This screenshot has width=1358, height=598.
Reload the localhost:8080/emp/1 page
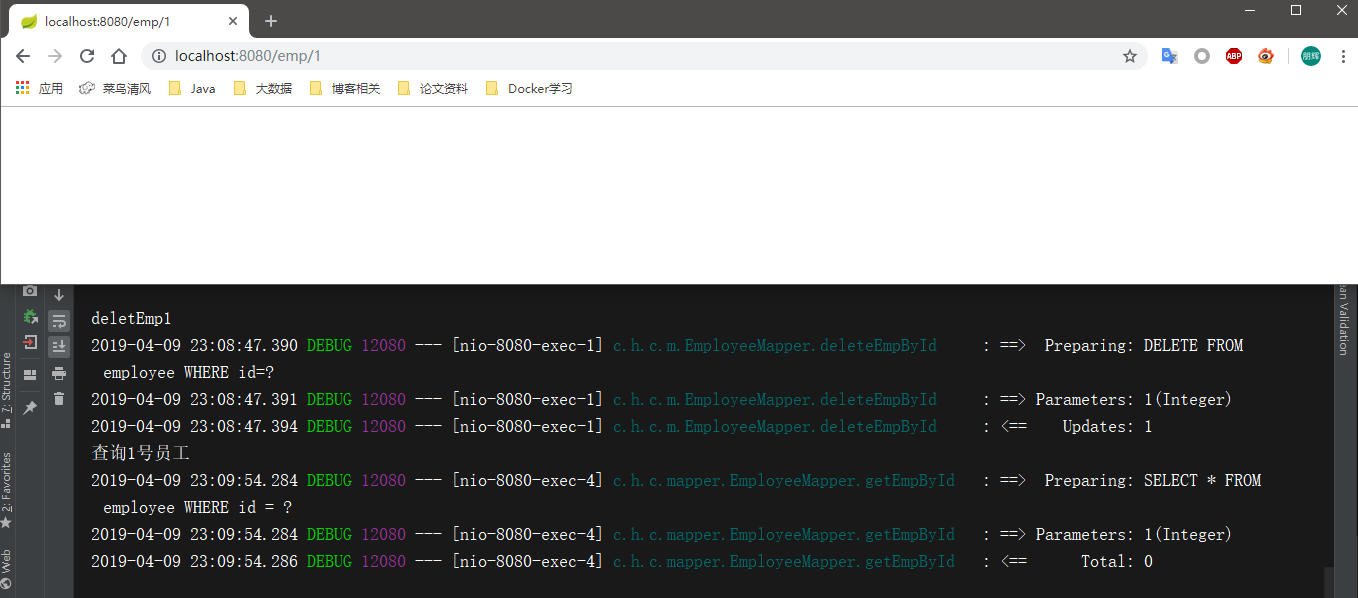[x=87, y=56]
